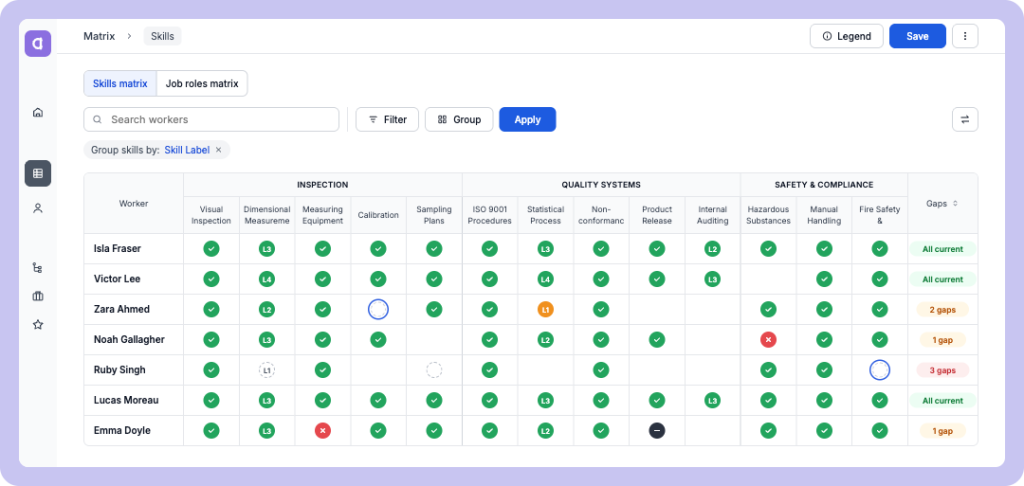Click Ruby Singh's 3 gaps badge

point(942,370)
